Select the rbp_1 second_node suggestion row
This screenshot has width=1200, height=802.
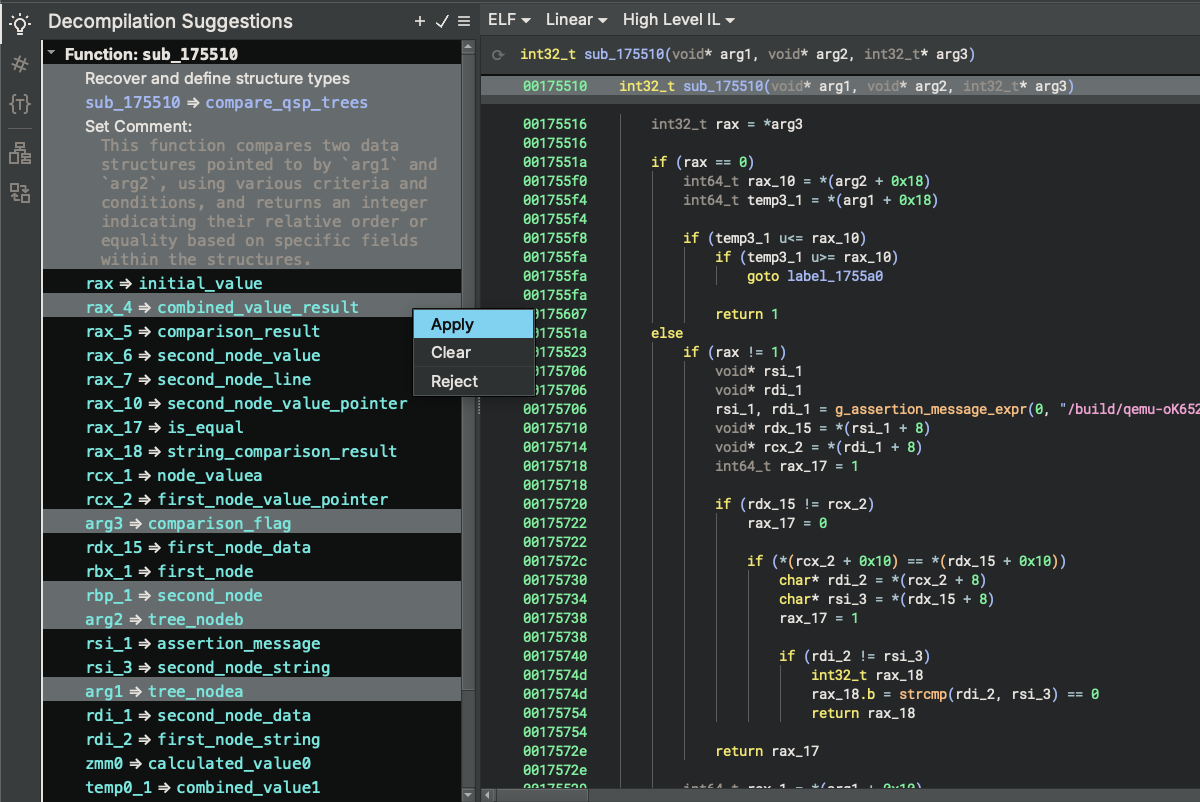click(x=174, y=595)
